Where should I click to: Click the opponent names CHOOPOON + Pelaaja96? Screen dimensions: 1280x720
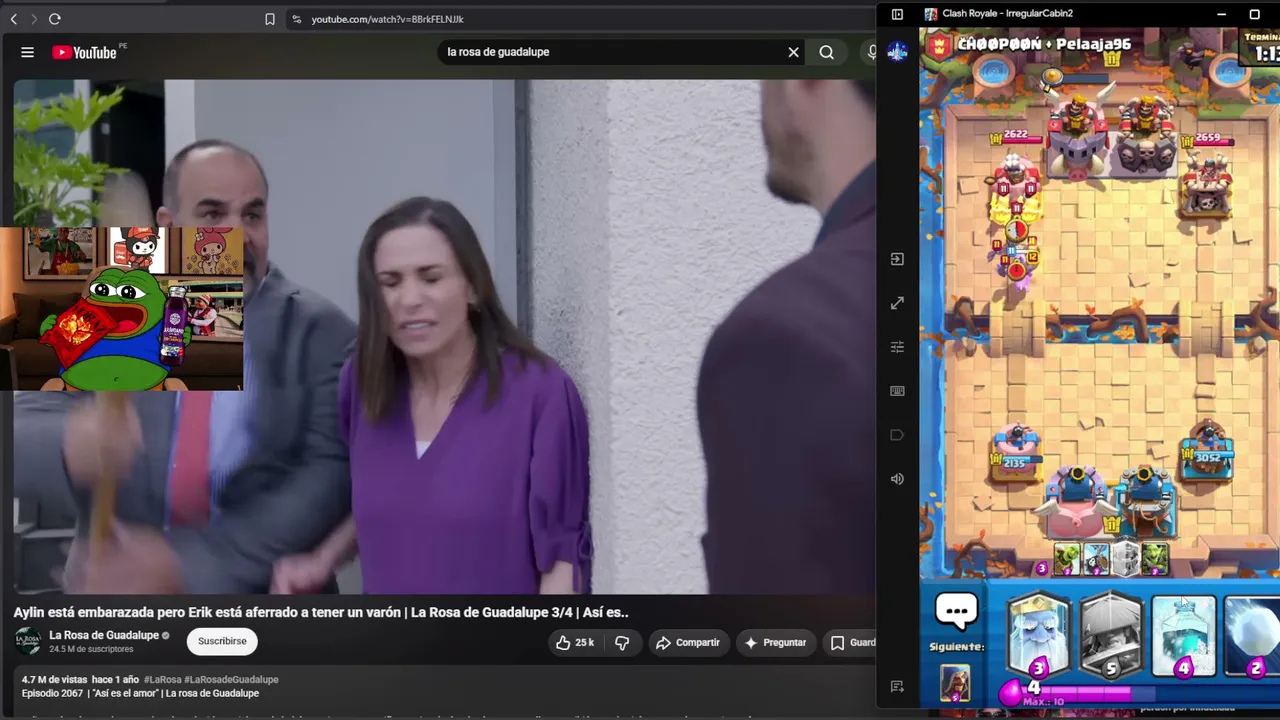(1044, 44)
